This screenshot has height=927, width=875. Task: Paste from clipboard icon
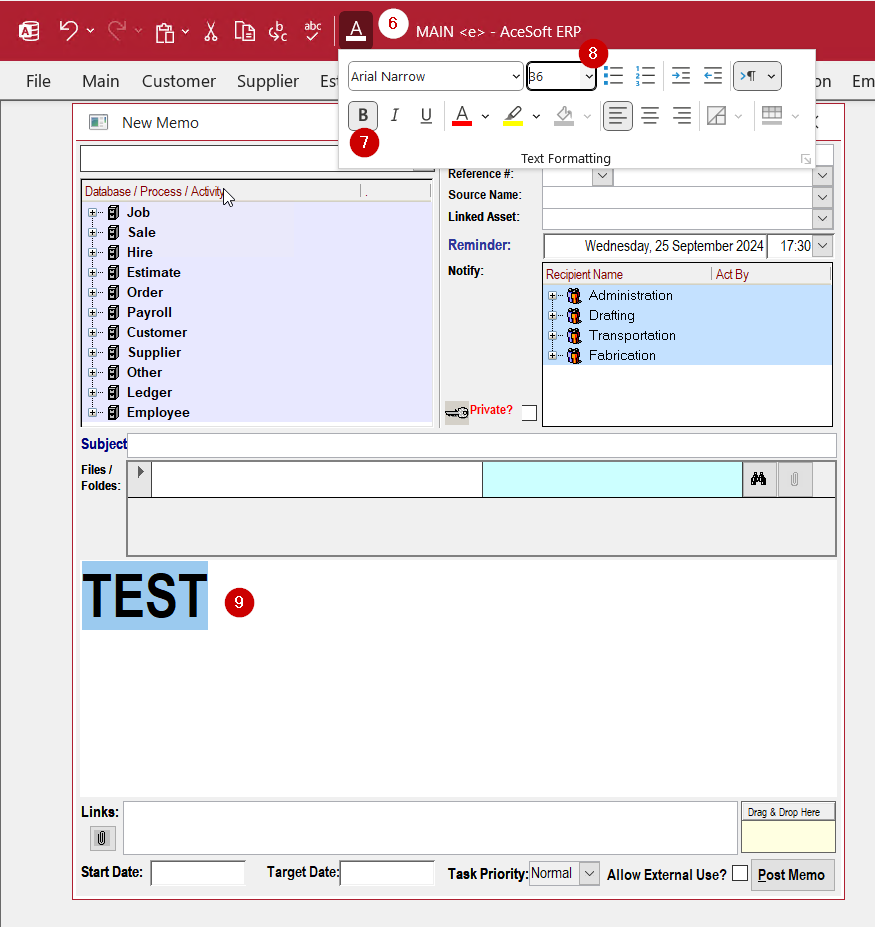tap(165, 32)
